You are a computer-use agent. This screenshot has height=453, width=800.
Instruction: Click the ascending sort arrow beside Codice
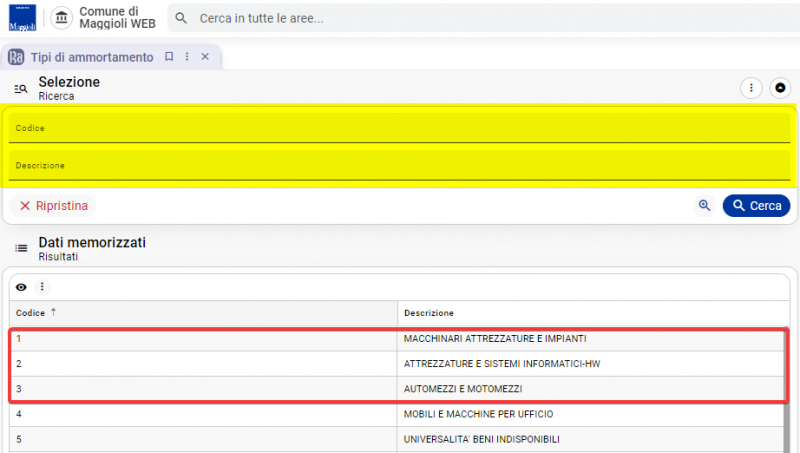pyautogui.click(x=54, y=312)
